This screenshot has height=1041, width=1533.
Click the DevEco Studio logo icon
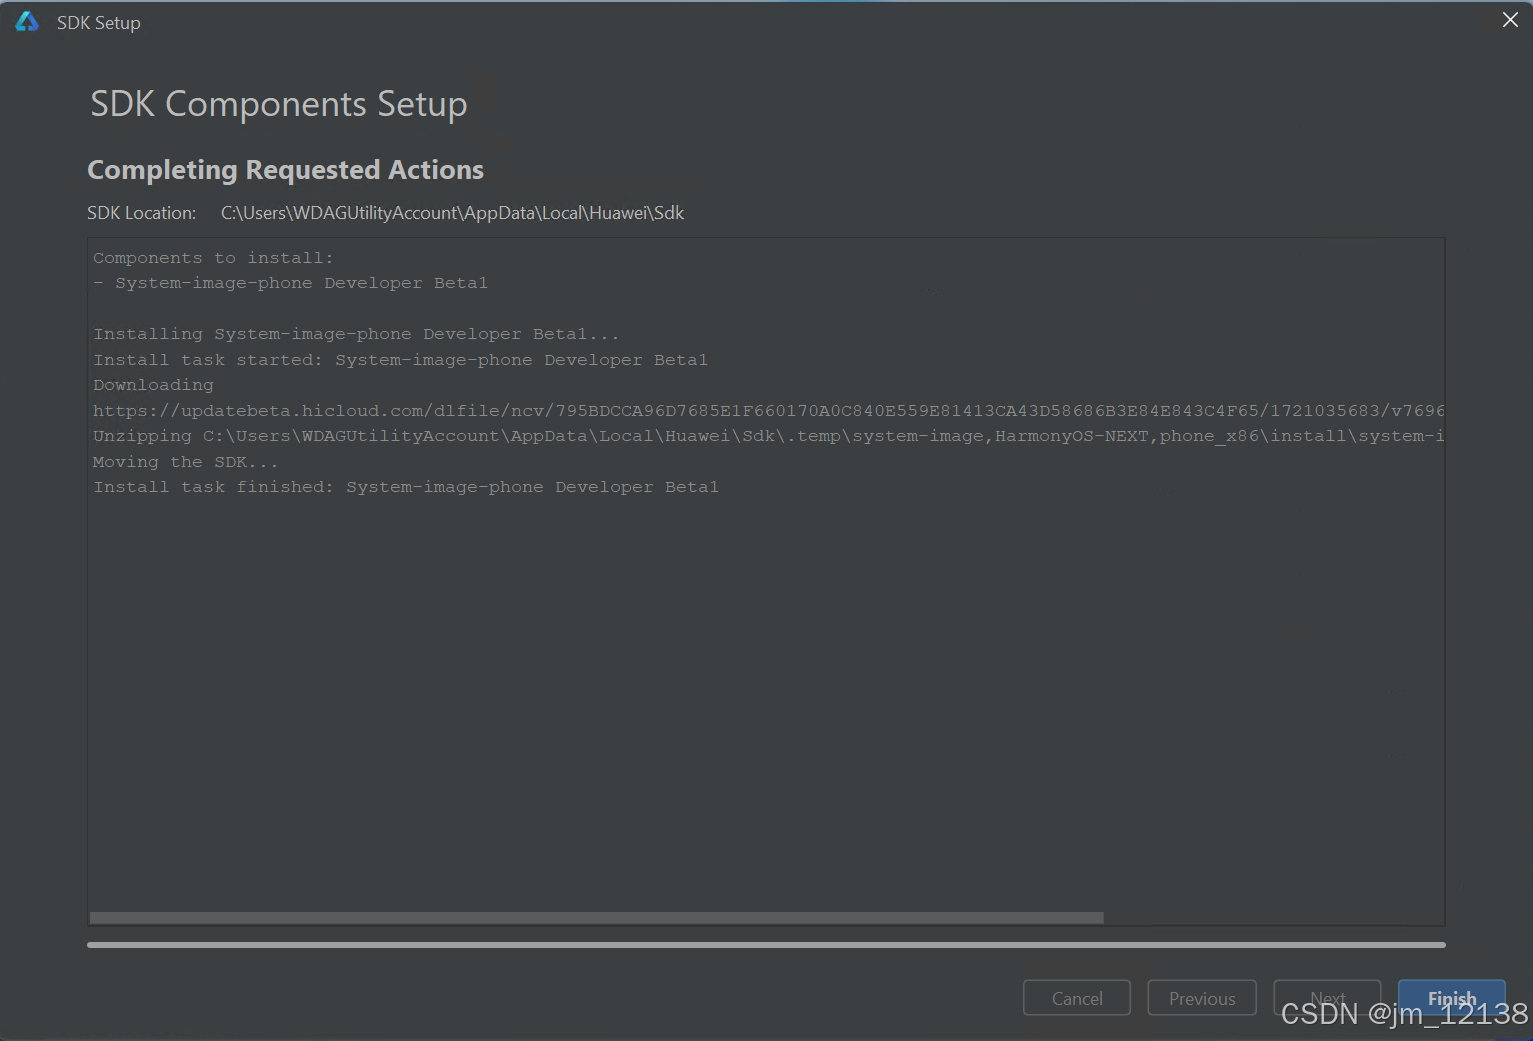click(x=27, y=22)
